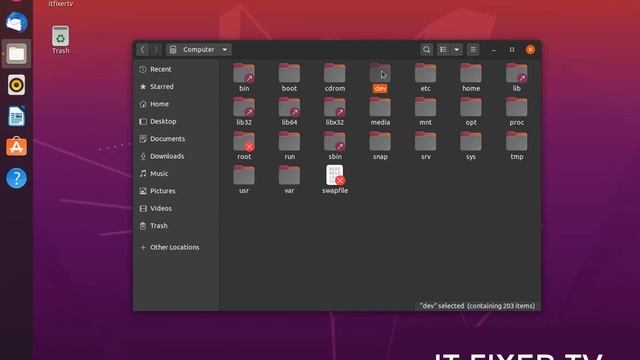Click the Files icon in the dock
640x360 pixels.
tap(16, 53)
